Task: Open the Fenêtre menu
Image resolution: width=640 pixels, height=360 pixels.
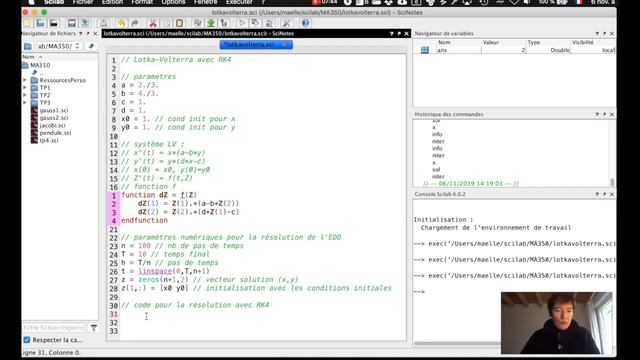Action: click(205, 2)
